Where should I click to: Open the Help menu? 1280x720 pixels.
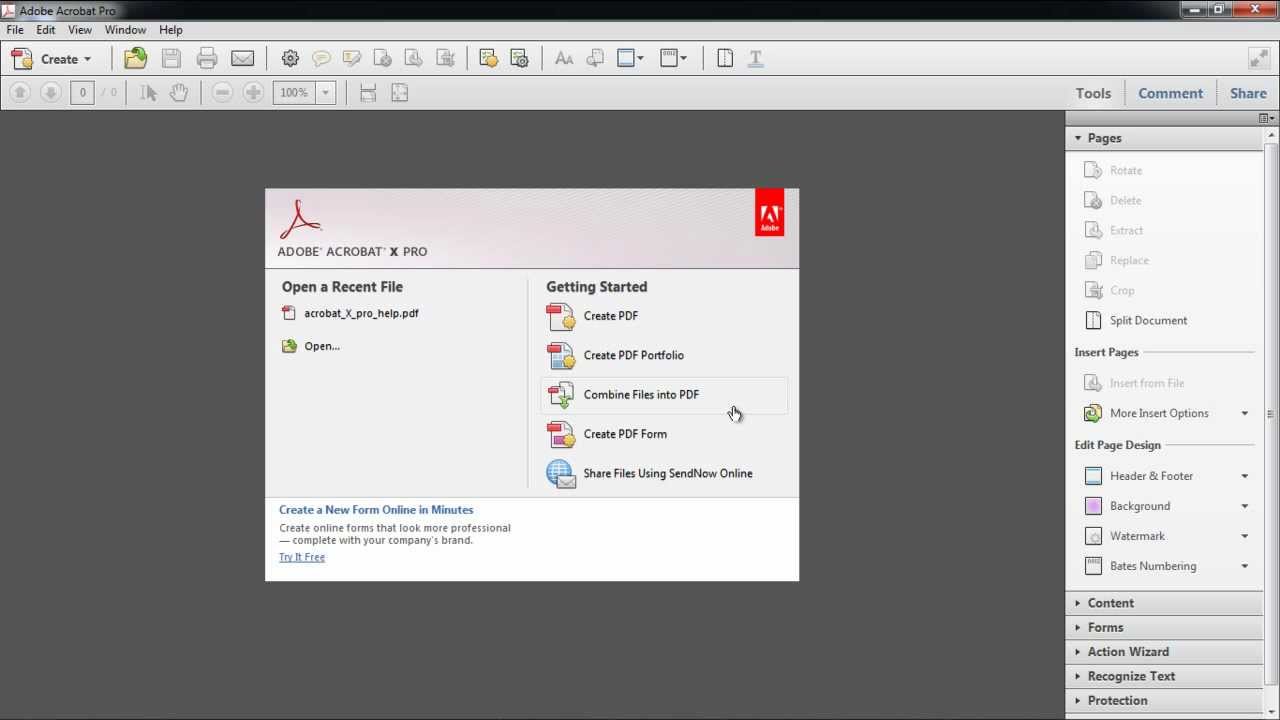tap(171, 30)
